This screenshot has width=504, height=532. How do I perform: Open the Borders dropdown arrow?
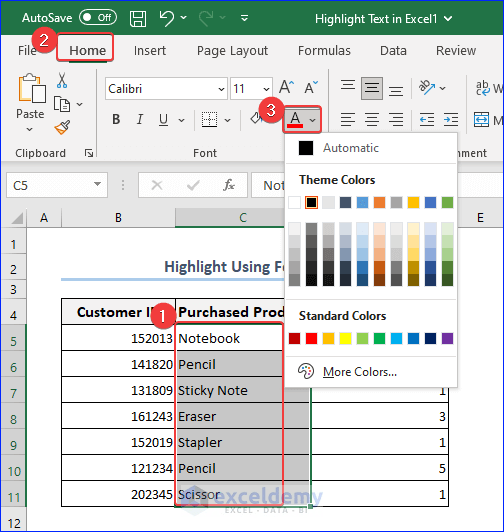(x=227, y=120)
